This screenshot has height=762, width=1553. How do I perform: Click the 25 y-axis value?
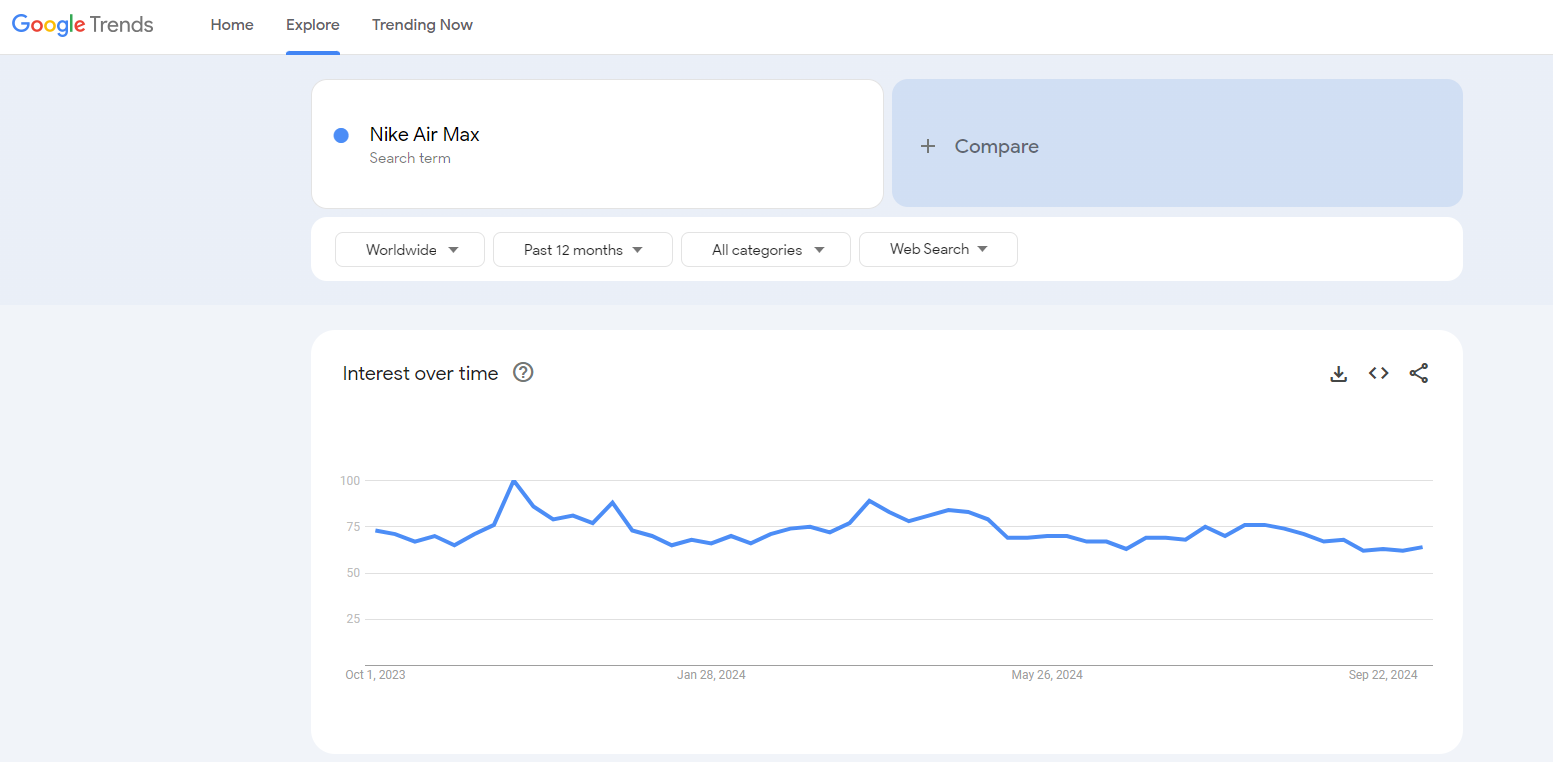click(x=353, y=619)
